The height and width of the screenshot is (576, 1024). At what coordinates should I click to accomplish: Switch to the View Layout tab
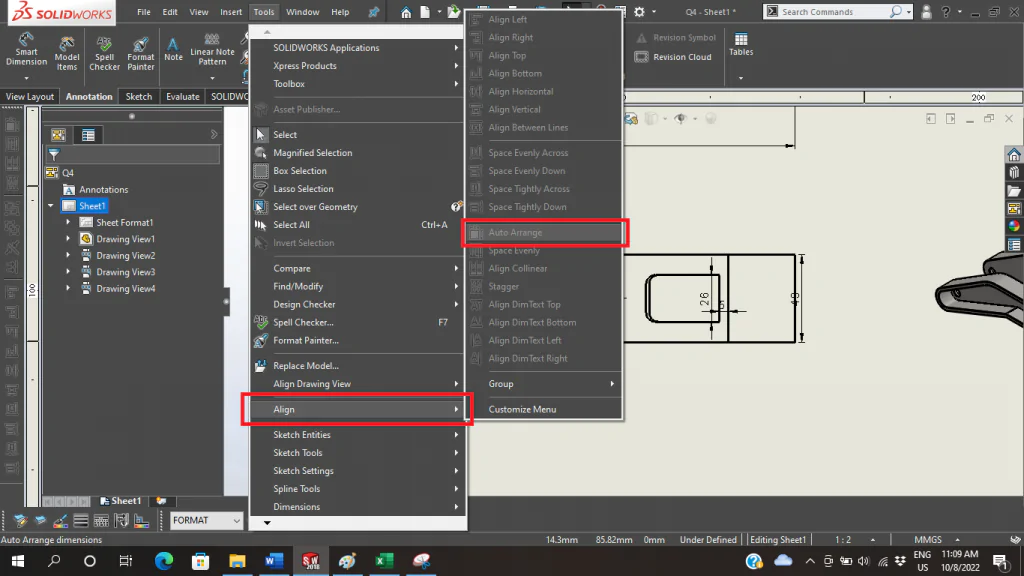pos(30,97)
